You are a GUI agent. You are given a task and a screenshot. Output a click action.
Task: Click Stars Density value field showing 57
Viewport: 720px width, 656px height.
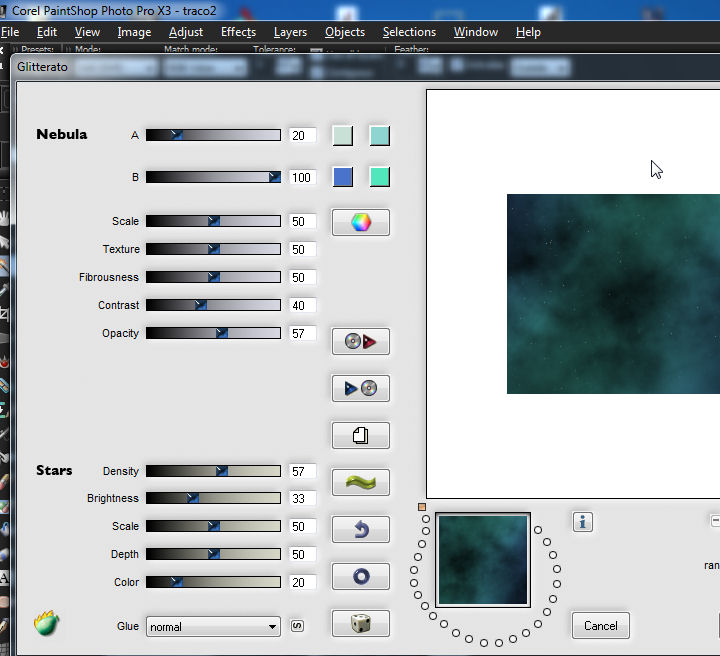click(303, 471)
